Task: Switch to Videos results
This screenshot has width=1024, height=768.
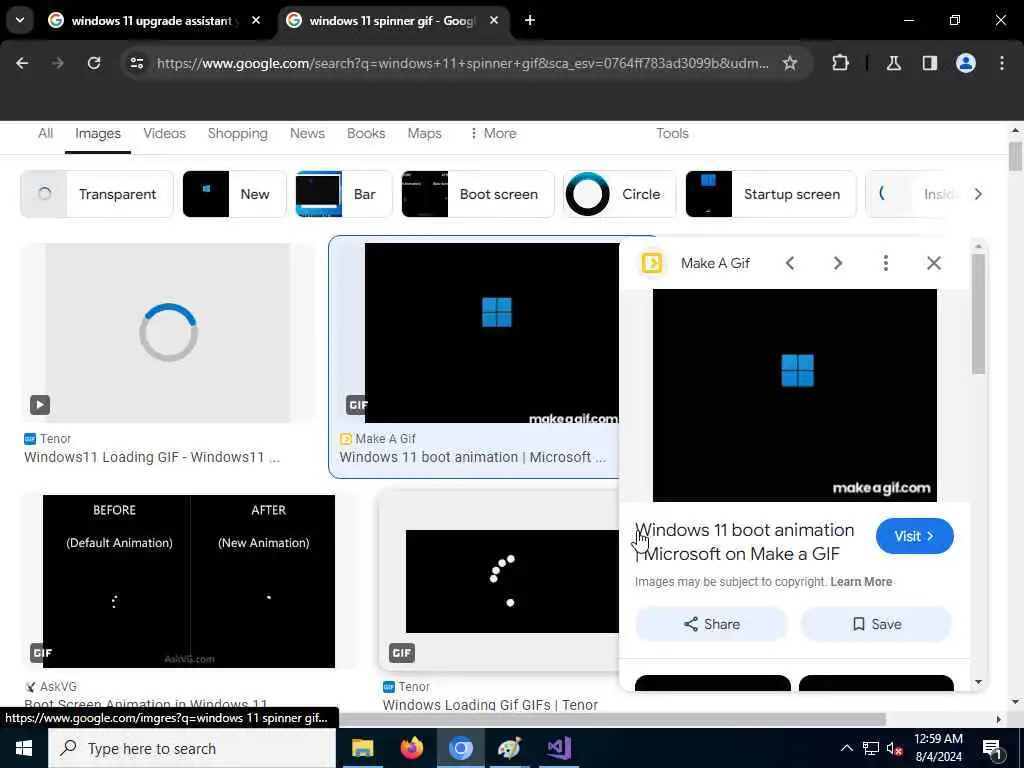Action: coord(165,133)
